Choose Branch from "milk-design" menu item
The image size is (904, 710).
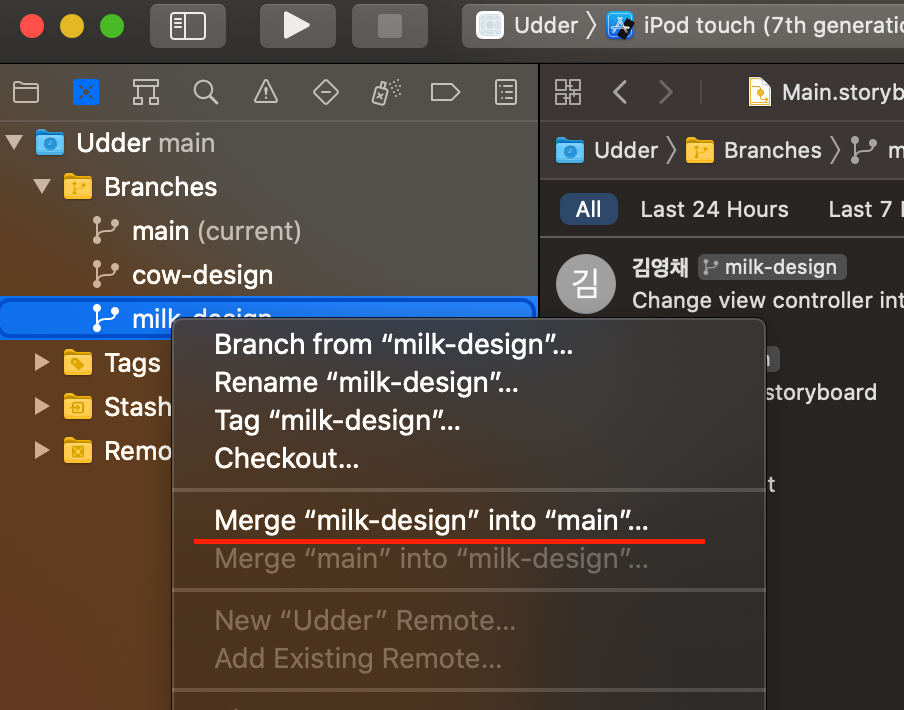coord(469,345)
